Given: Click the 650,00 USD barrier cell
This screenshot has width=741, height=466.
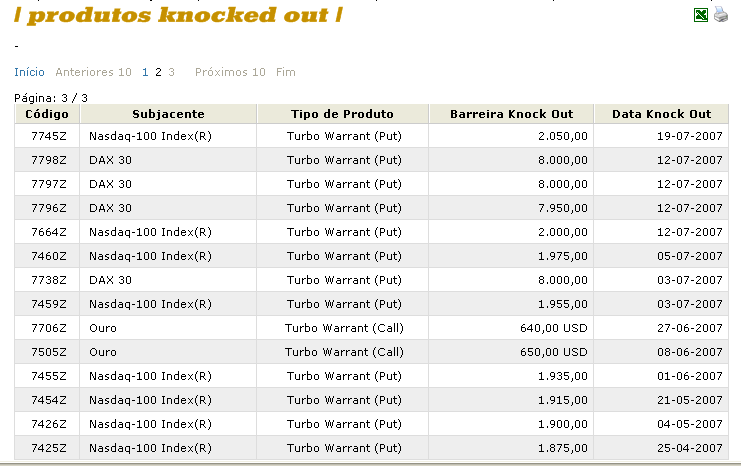Looking at the screenshot, I should tap(551, 352).
